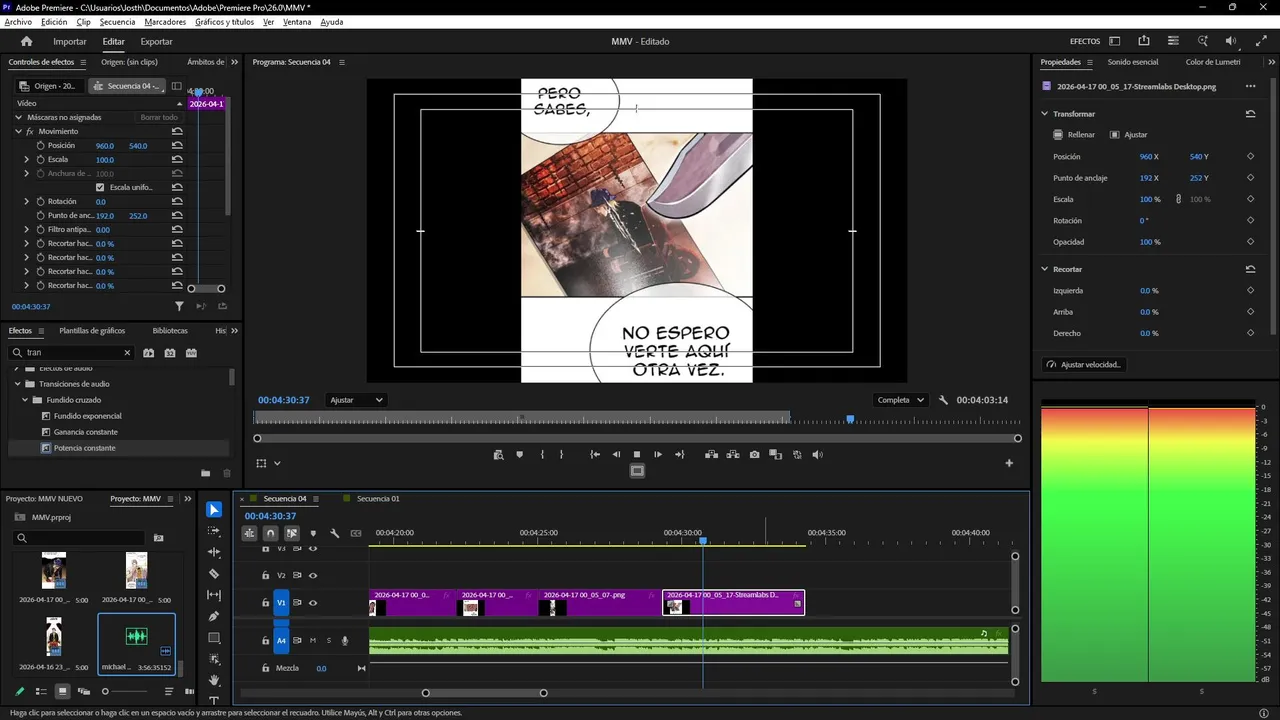Uncheck the uniform scale checkbox
Image resolution: width=1280 pixels, height=720 pixels.
(100, 187)
